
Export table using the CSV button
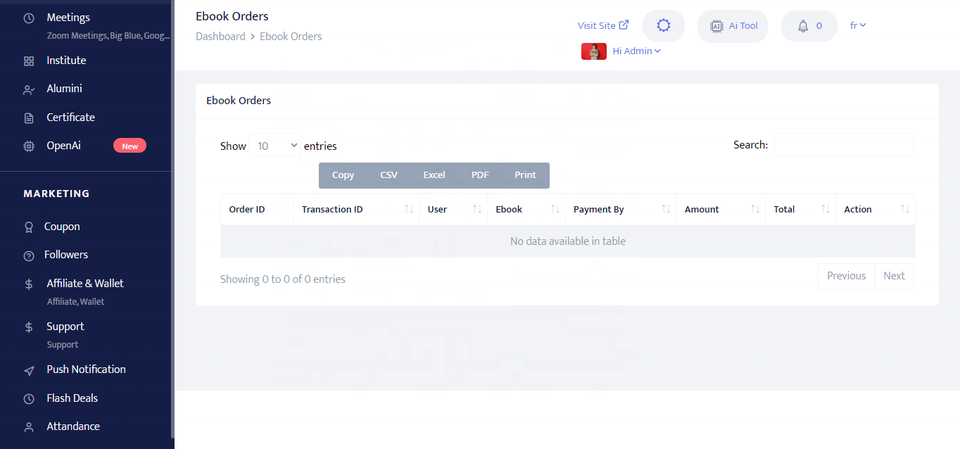(388, 175)
